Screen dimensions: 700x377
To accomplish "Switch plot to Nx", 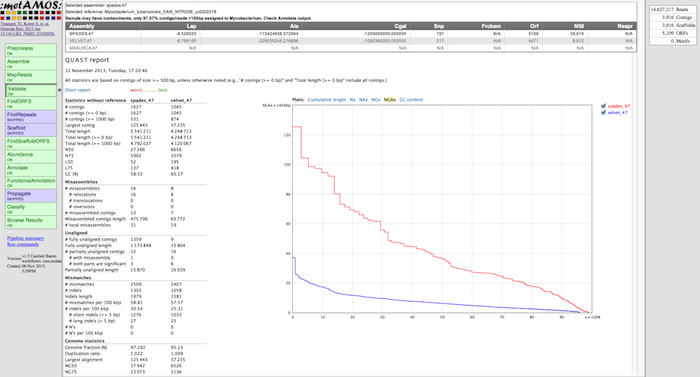I will coord(352,100).
